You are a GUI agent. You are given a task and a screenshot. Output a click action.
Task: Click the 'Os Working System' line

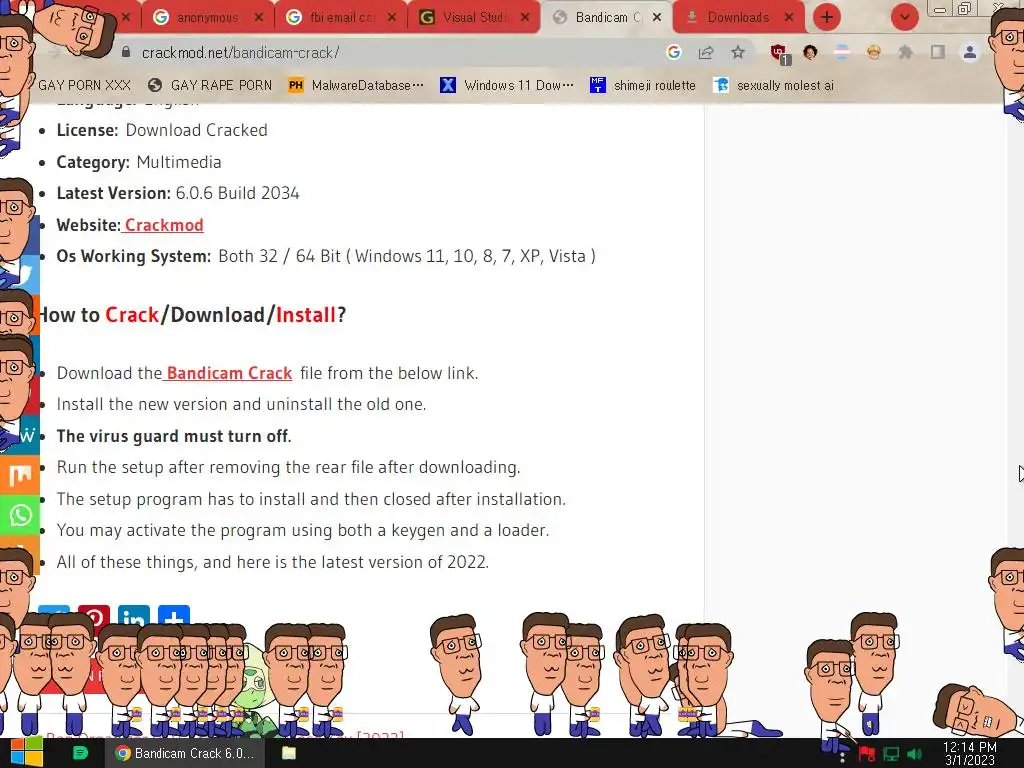326,256
